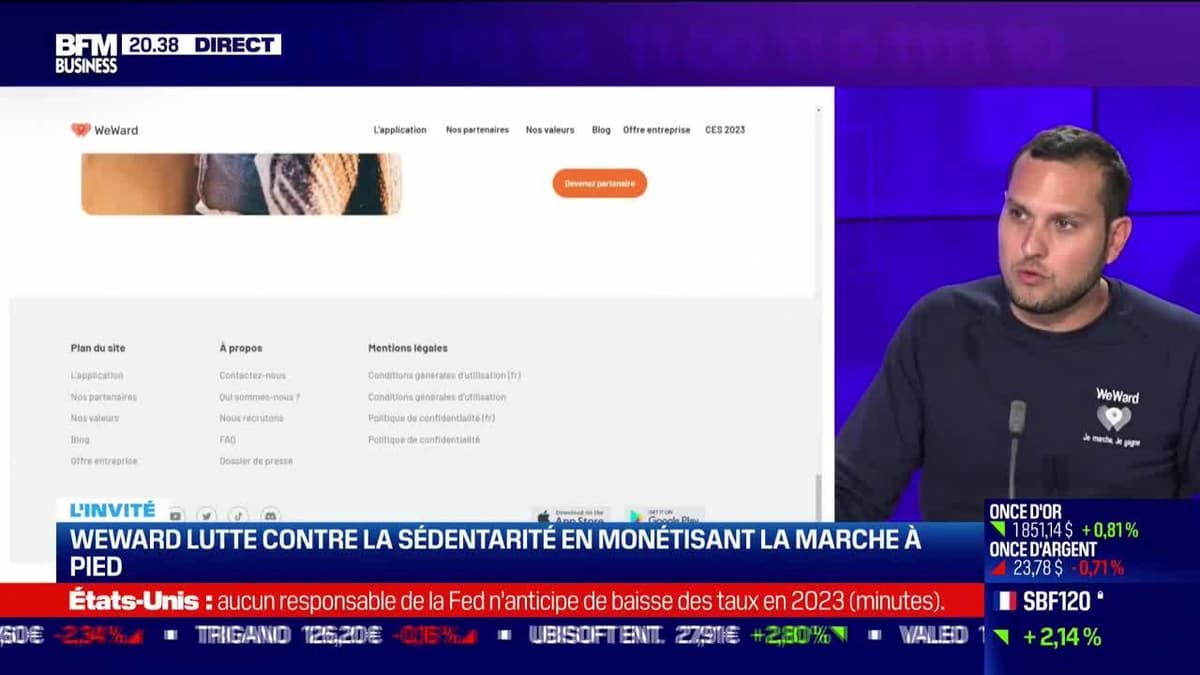The width and height of the screenshot is (1200, 675).
Task: Click the French flag next to SBF120
Action: click(x=1005, y=601)
